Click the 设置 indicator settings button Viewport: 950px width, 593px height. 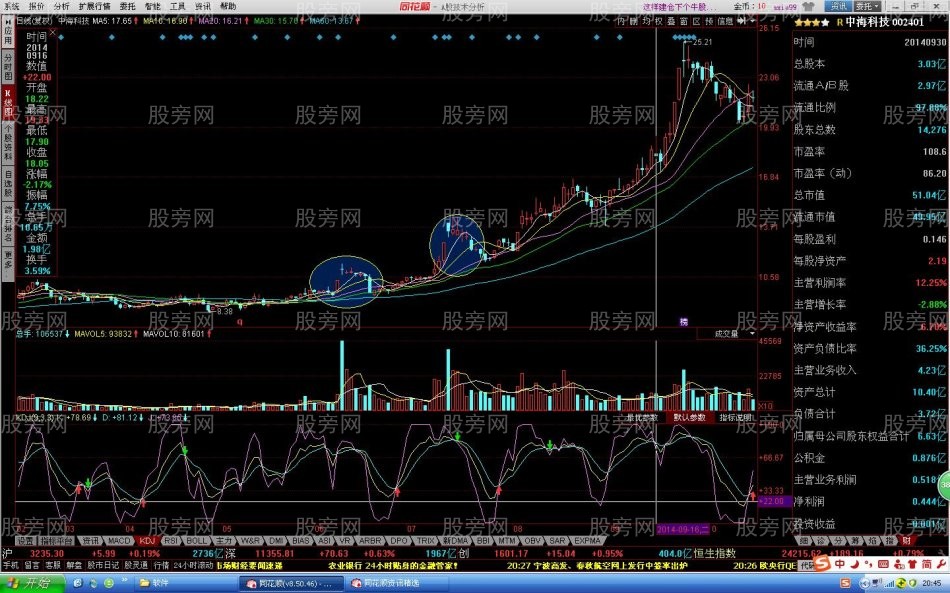tap(25, 540)
